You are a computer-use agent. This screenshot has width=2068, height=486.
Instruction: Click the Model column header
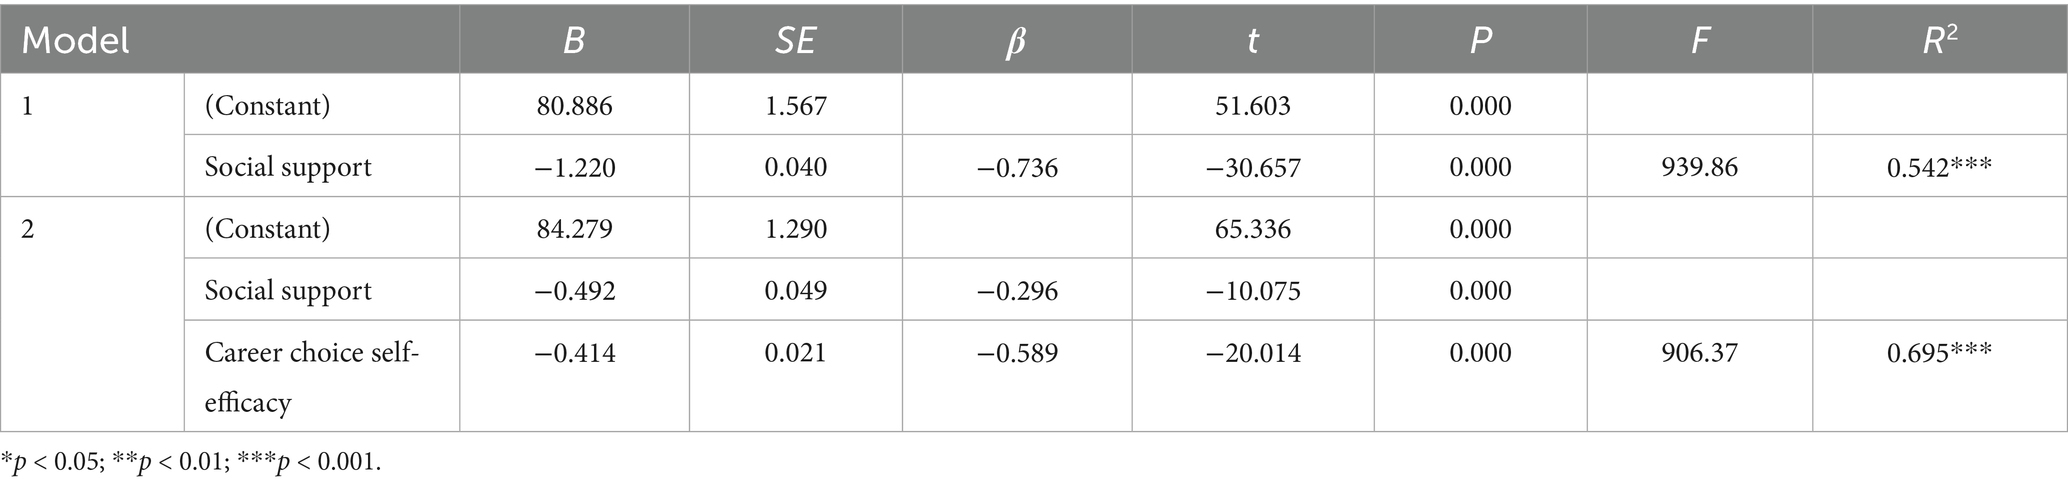(x=76, y=41)
